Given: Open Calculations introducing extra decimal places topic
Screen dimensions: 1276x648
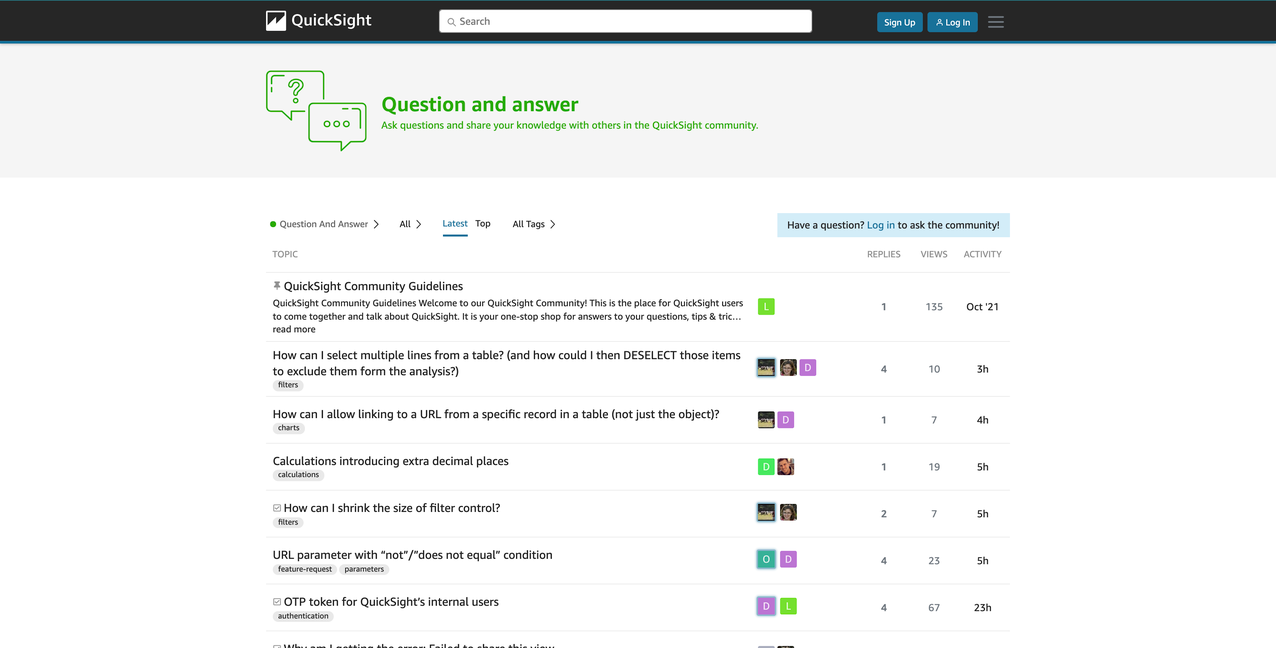Looking at the screenshot, I should 391,461.
